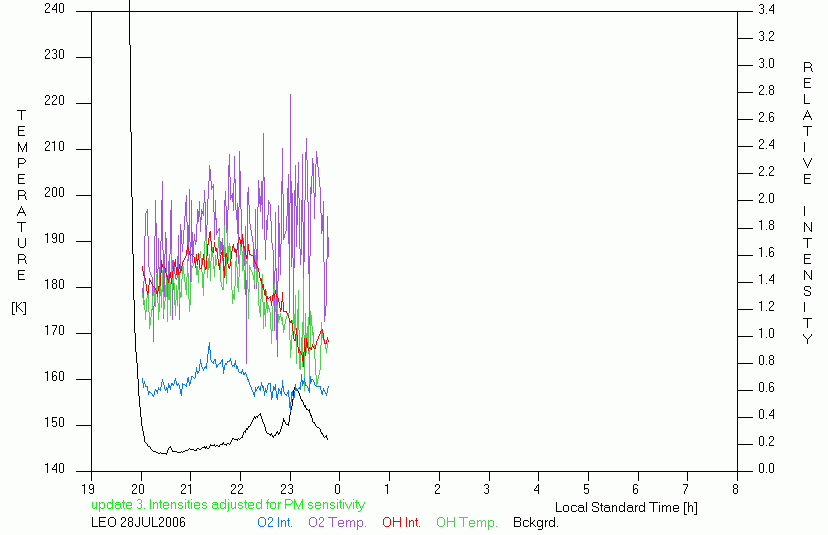This screenshot has height=535, width=828.
Task: Click the 3.0 intensity tick label
Action: (766, 63)
